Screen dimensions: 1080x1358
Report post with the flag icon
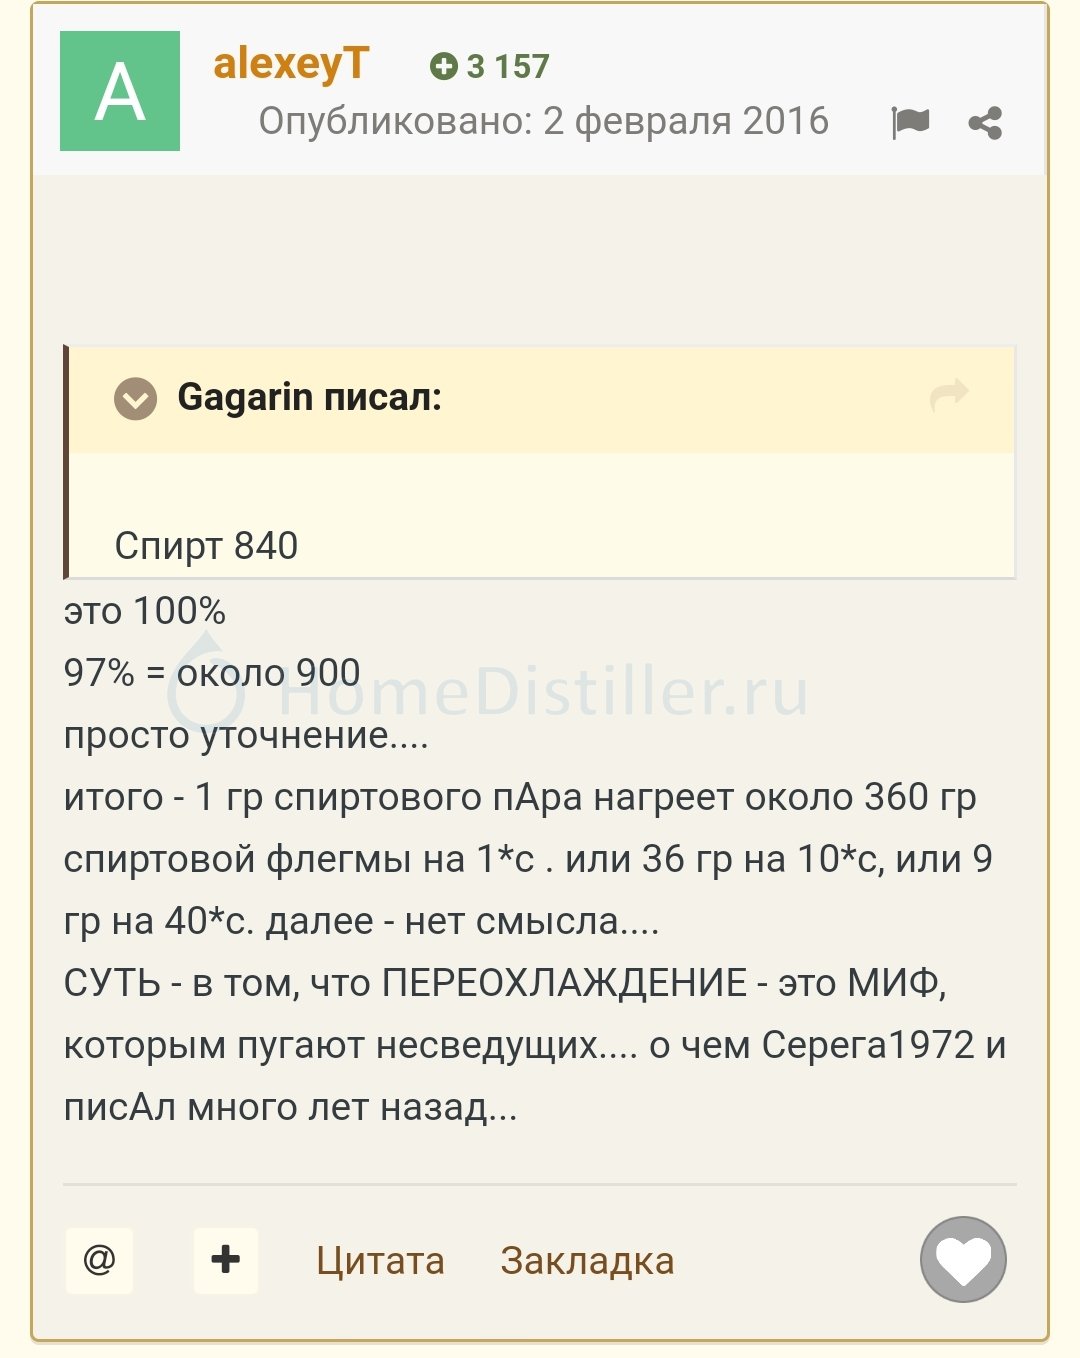click(x=910, y=122)
